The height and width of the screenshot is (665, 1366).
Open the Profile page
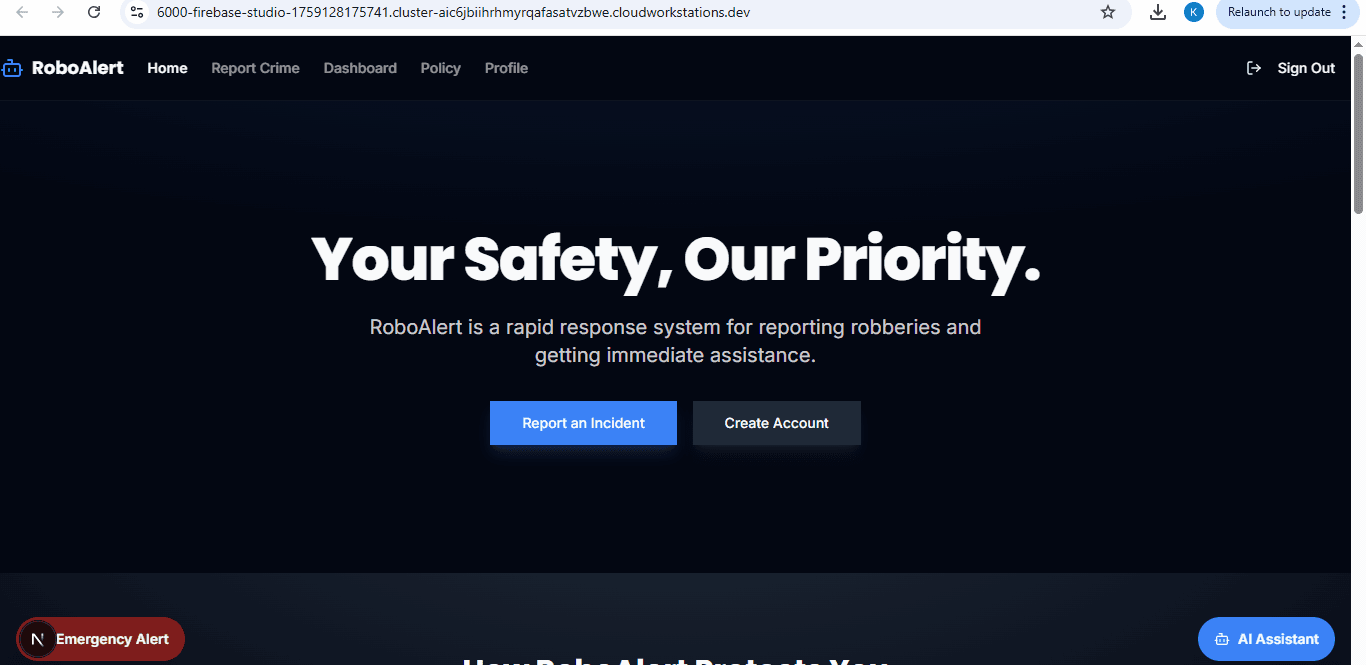(x=506, y=68)
